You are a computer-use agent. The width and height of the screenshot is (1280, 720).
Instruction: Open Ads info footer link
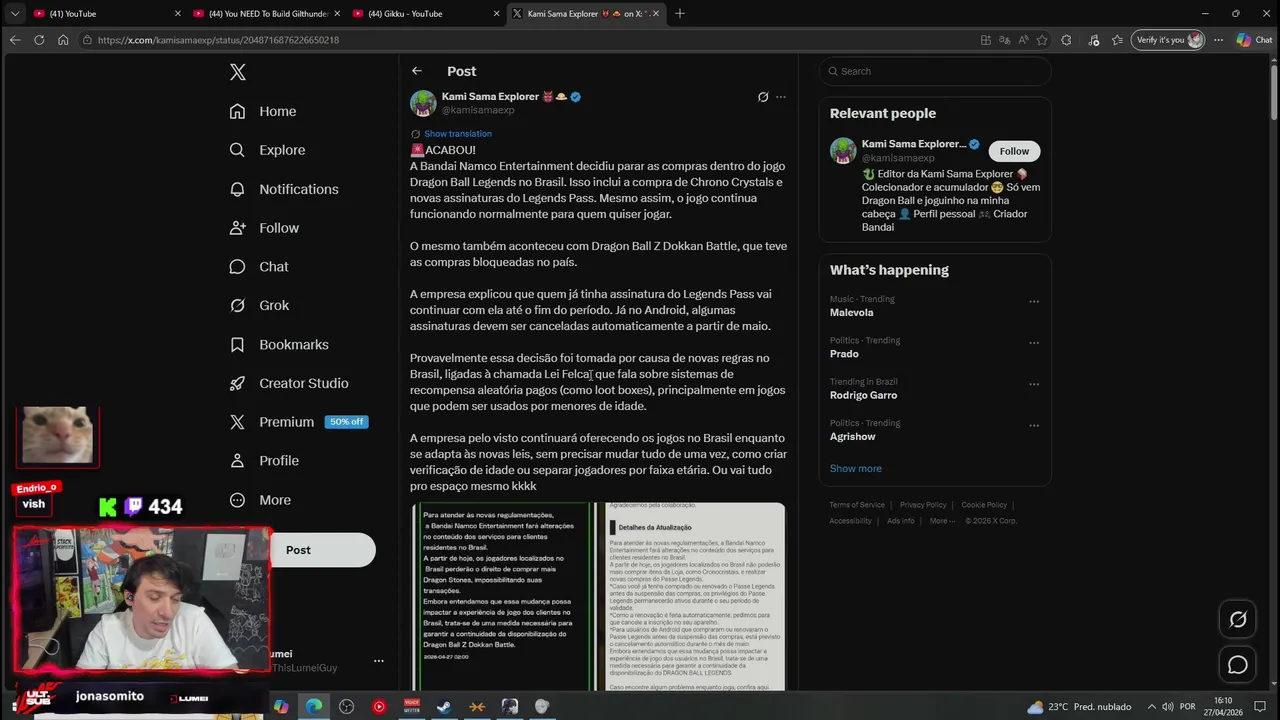point(900,521)
